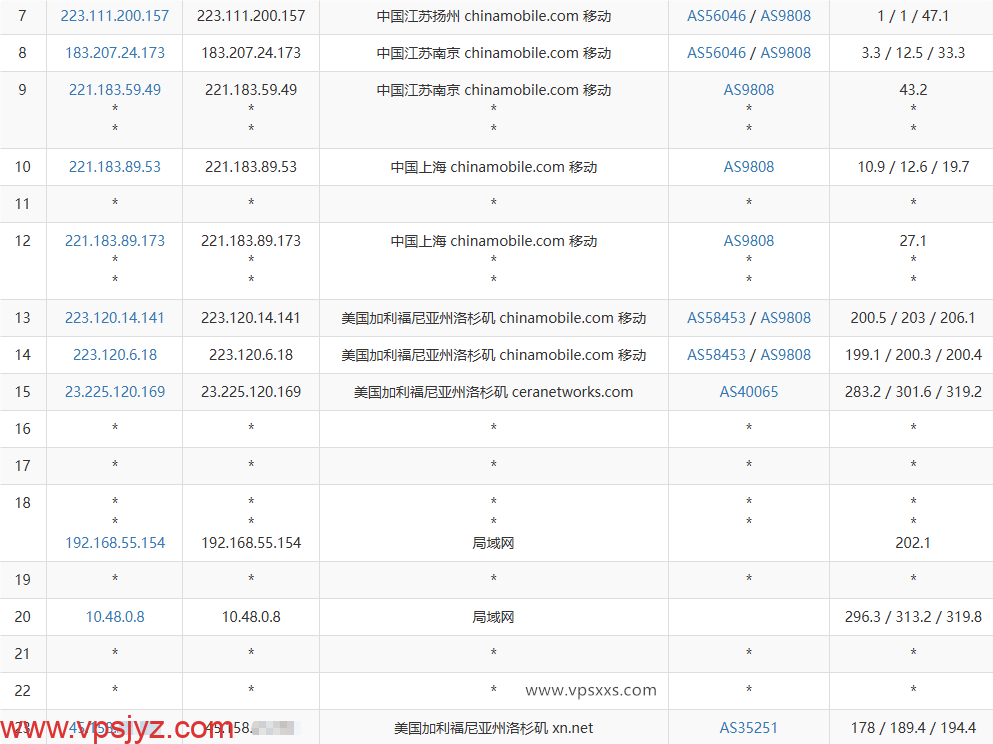Open IP link 10.48.0.8

[115, 617]
